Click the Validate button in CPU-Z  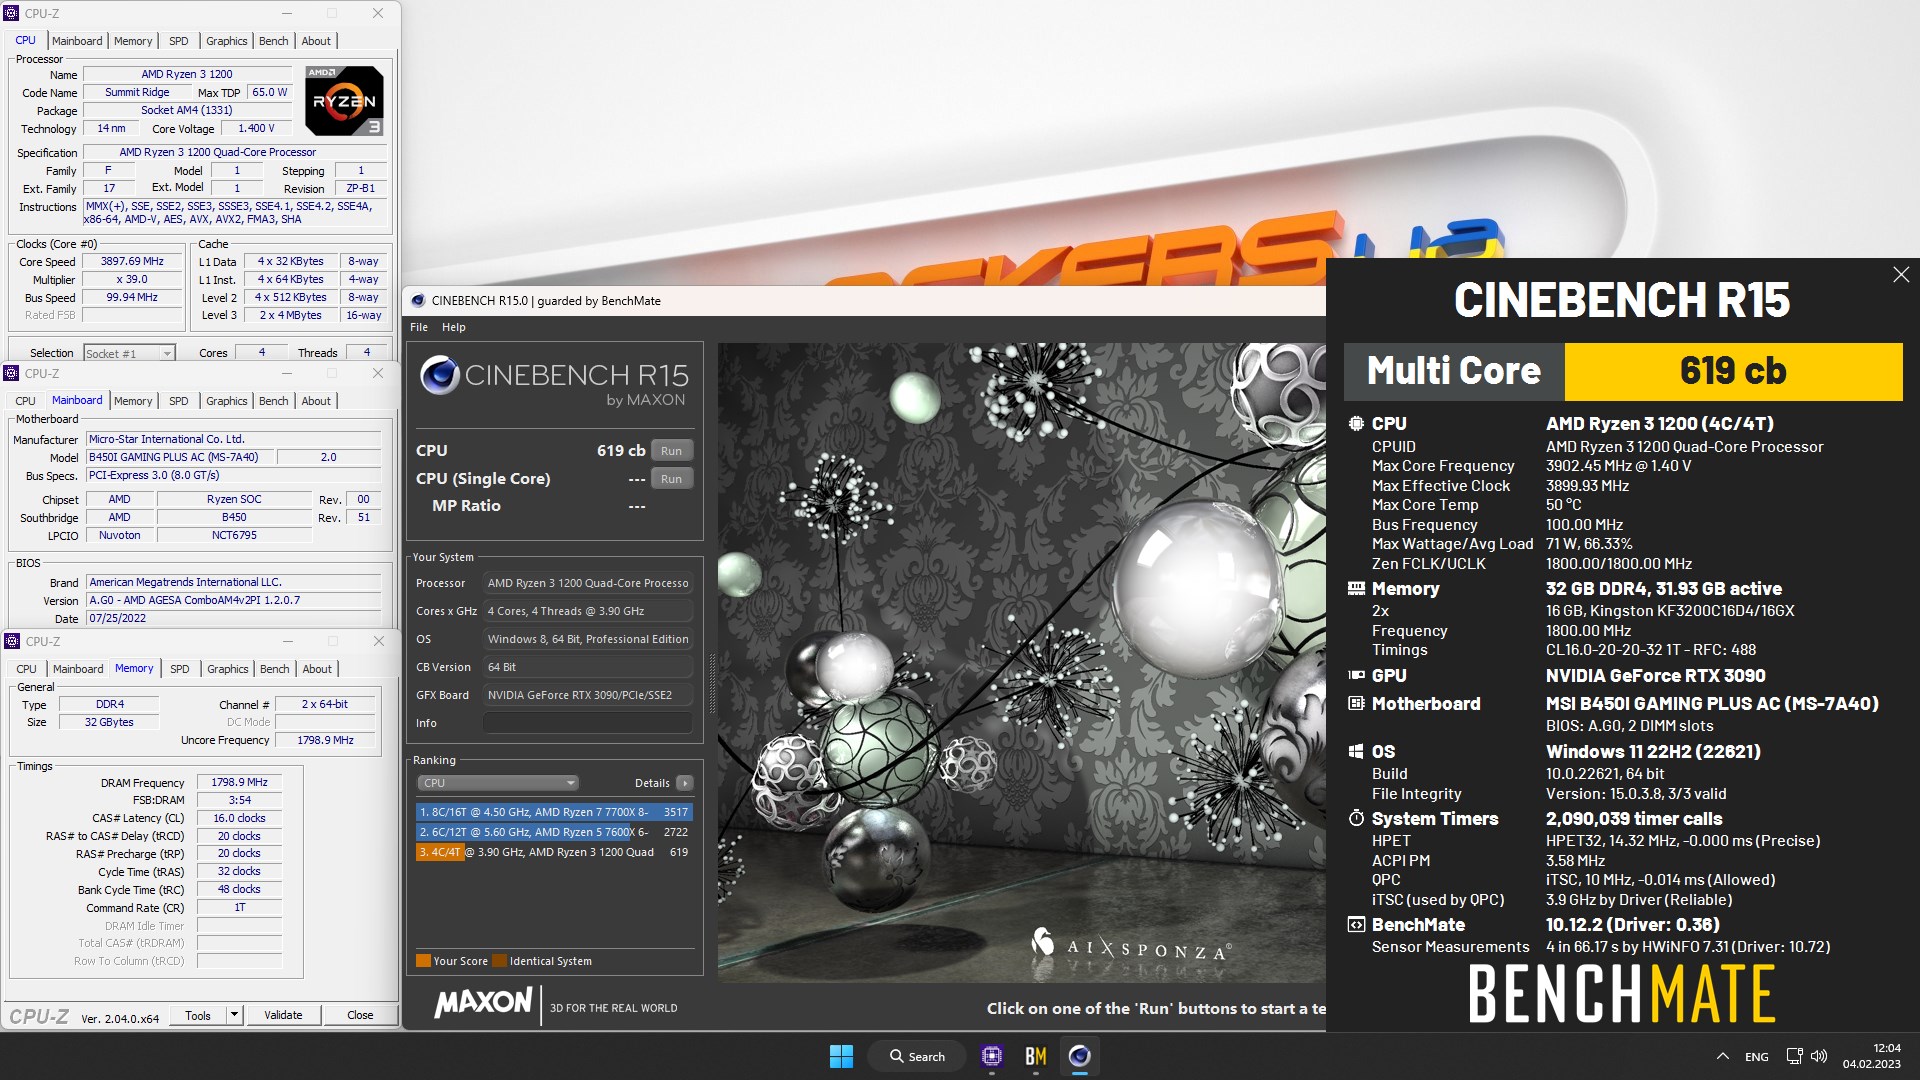tap(283, 1015)
